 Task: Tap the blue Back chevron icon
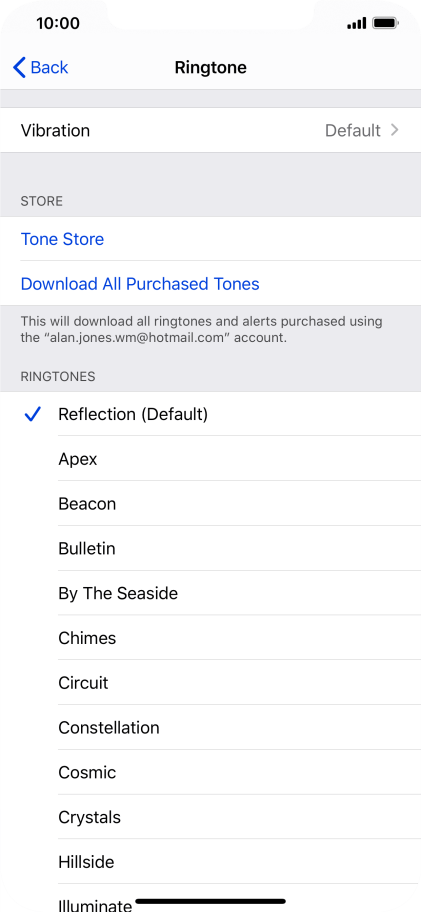pyautogui.click(x=19, y=67)
